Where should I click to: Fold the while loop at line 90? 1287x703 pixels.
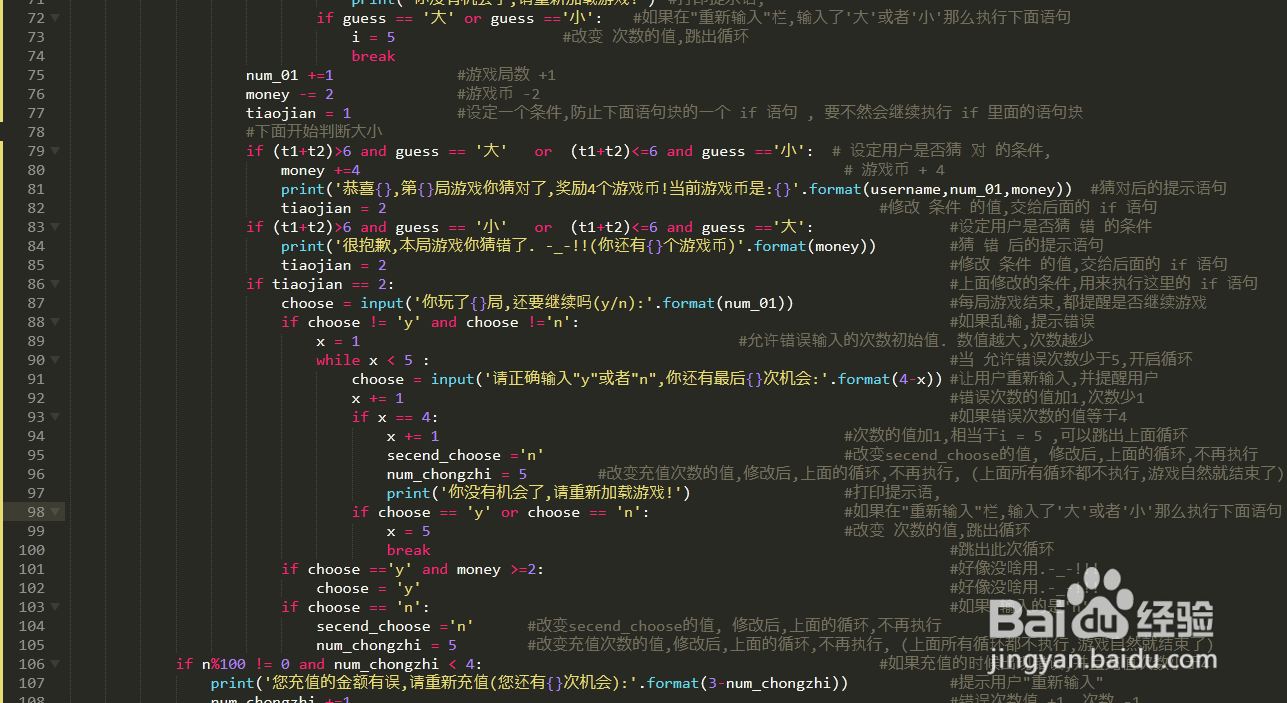pyautogui.click(x=55, y=361)
